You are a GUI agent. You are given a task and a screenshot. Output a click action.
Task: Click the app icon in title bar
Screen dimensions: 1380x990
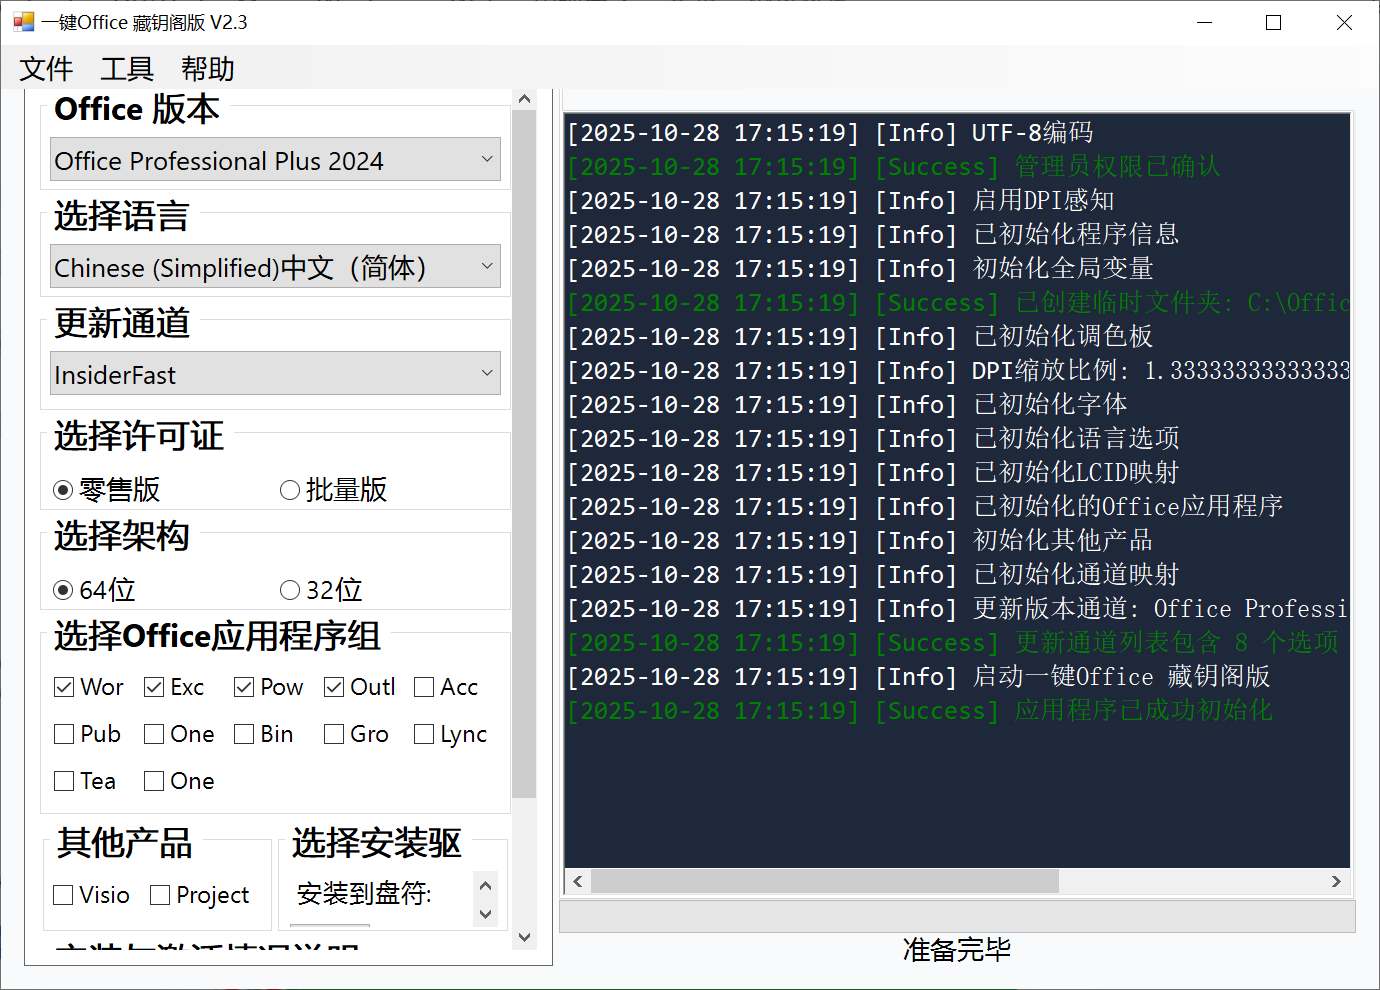23,22
